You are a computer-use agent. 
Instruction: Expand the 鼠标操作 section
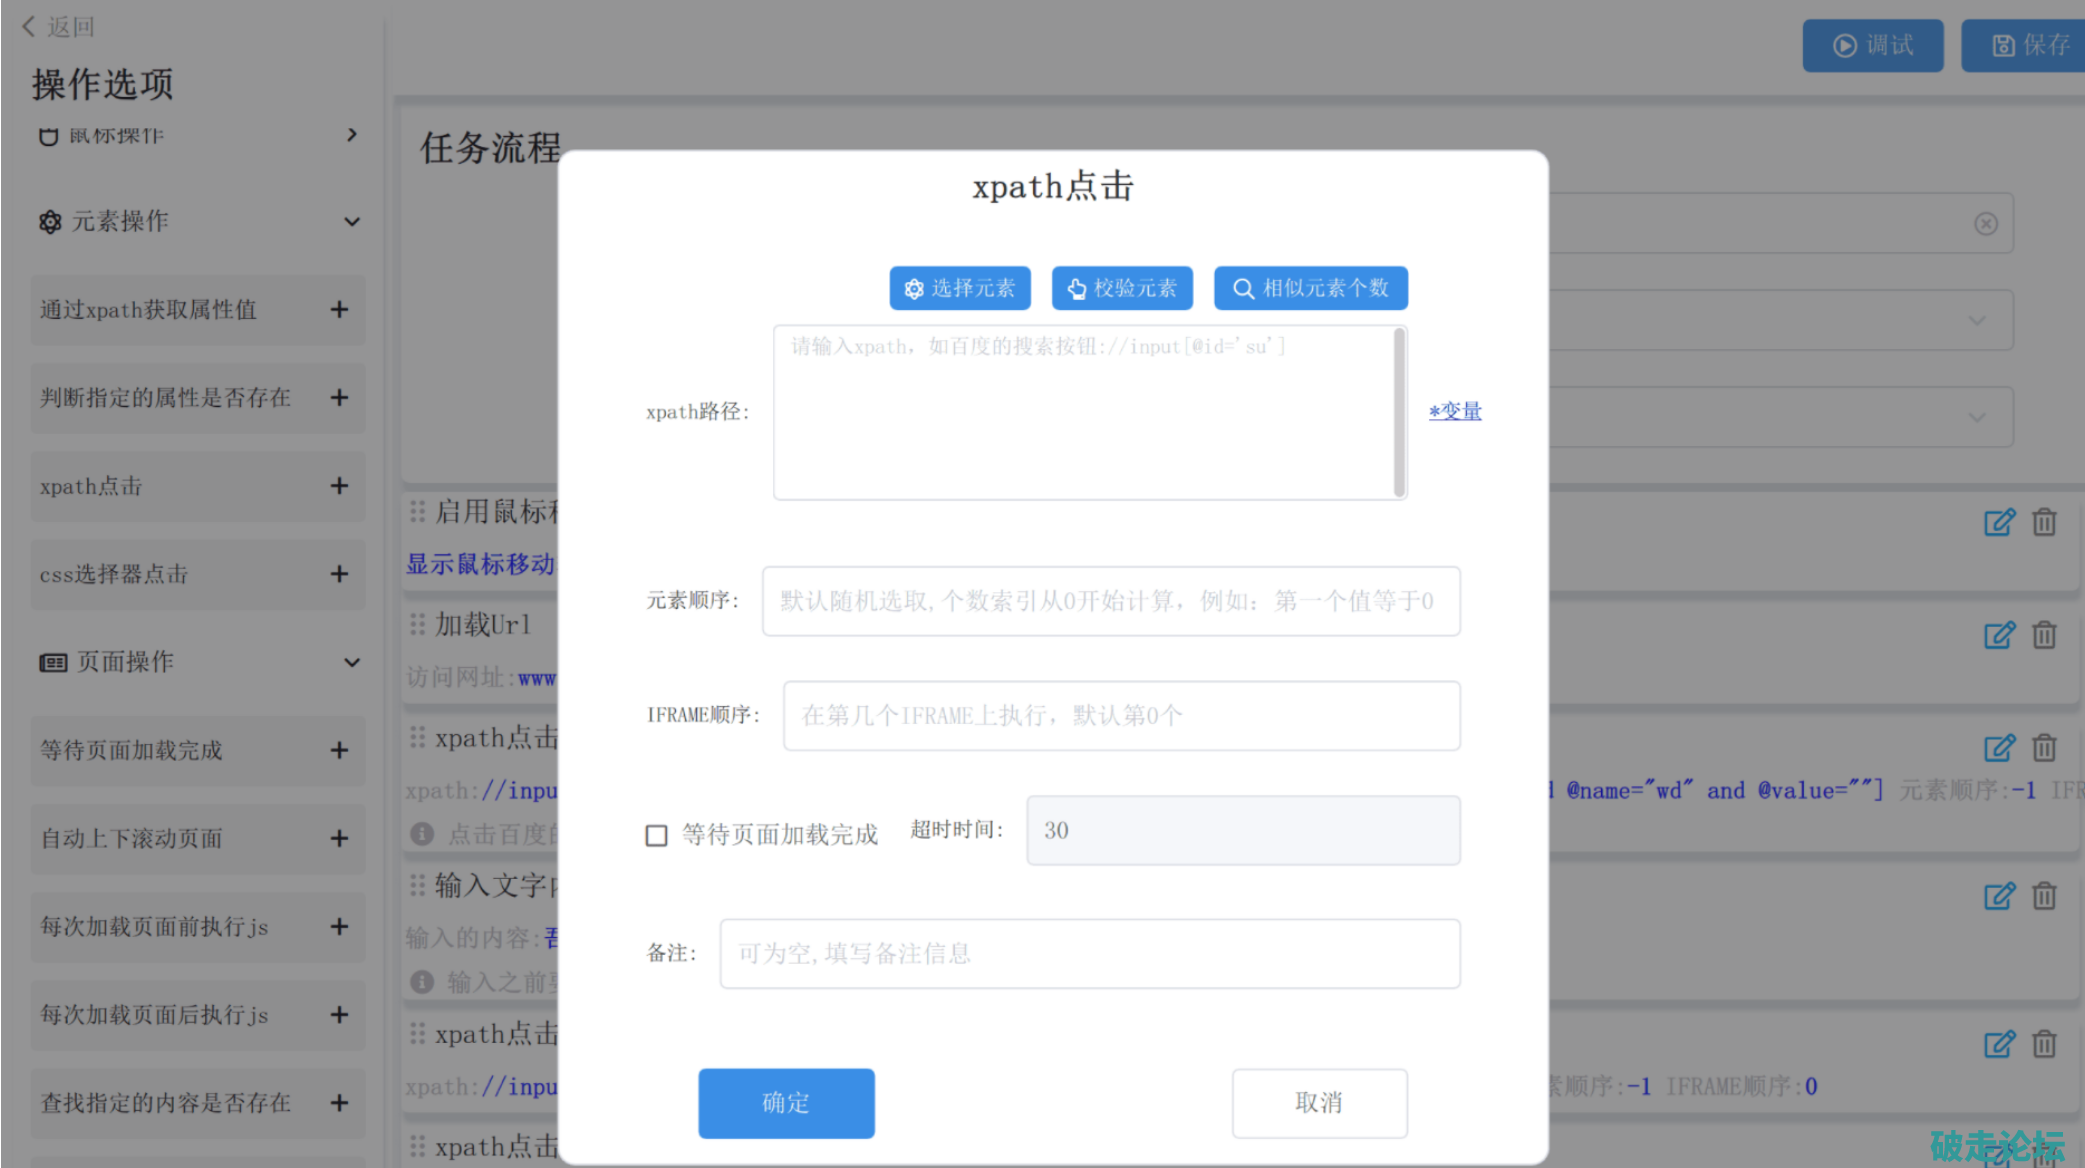(x=352, y=135)
